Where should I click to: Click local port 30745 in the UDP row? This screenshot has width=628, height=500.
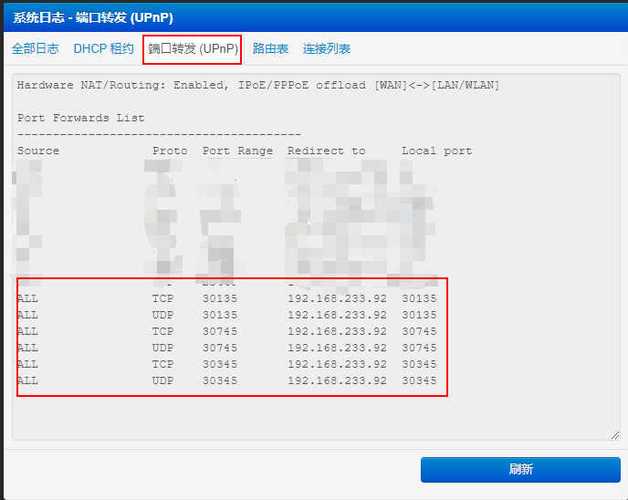(419, 348)
